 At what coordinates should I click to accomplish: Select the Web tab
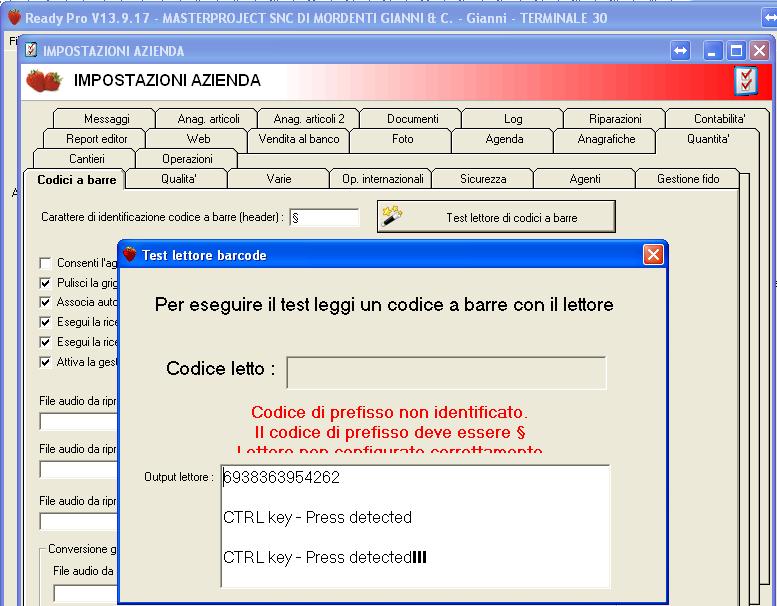pos(198,139)
